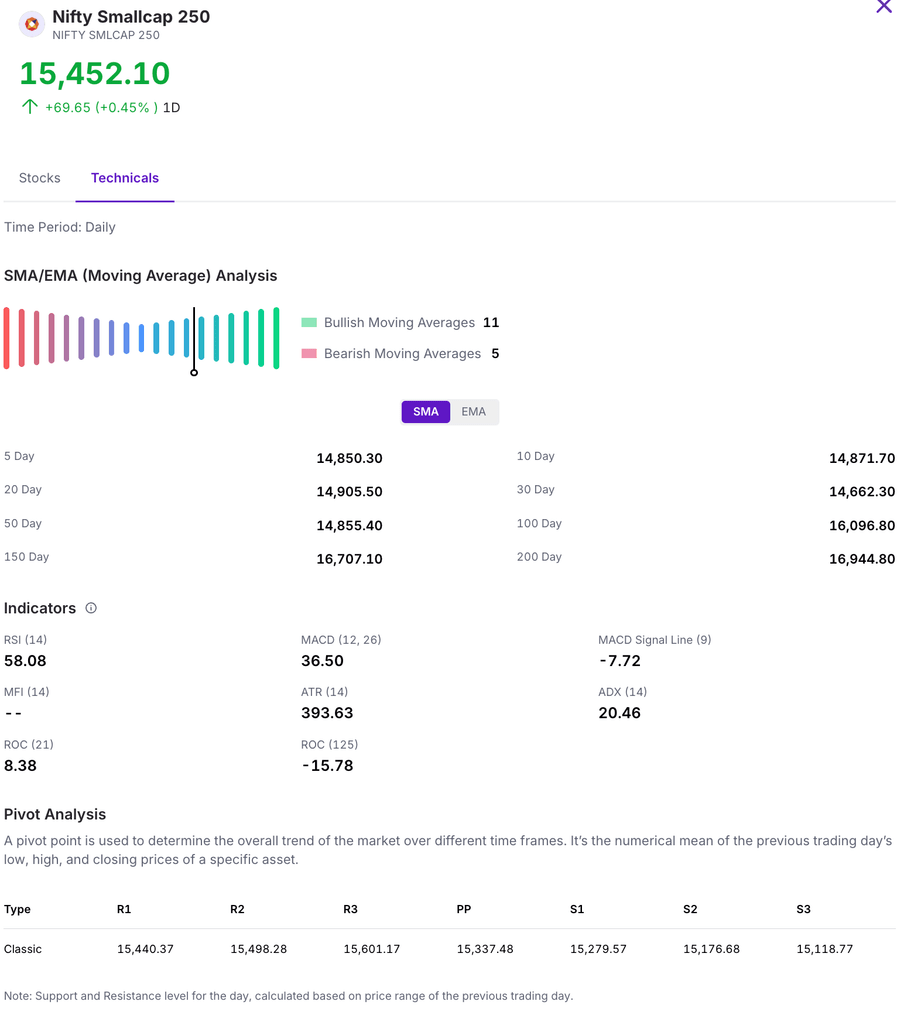
Task: Click the black marker on the moving average gauge
Action: coord(194,371)
